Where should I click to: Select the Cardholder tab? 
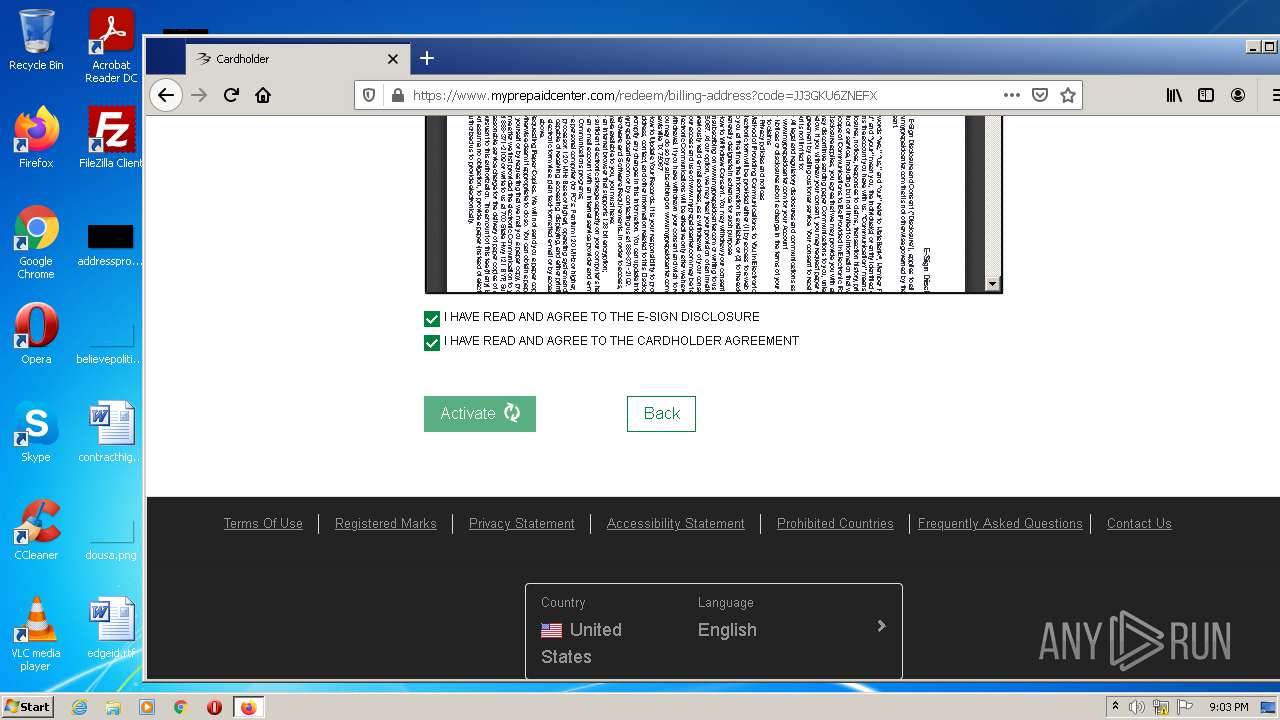click(298, 59)
